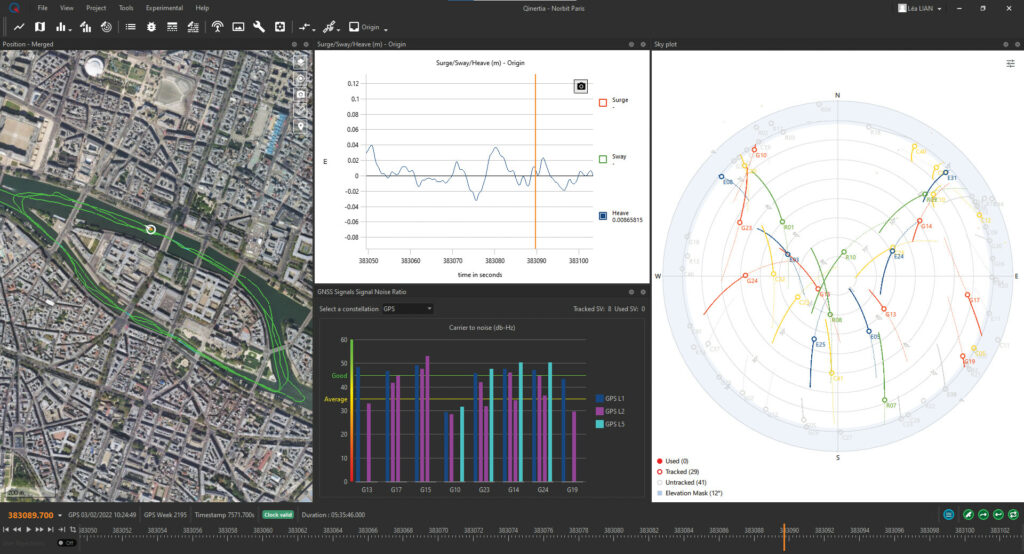Screen dimensions: 1024x554
Task: Open the View menu
Action: pyautogui.click(x=67, y=8)
